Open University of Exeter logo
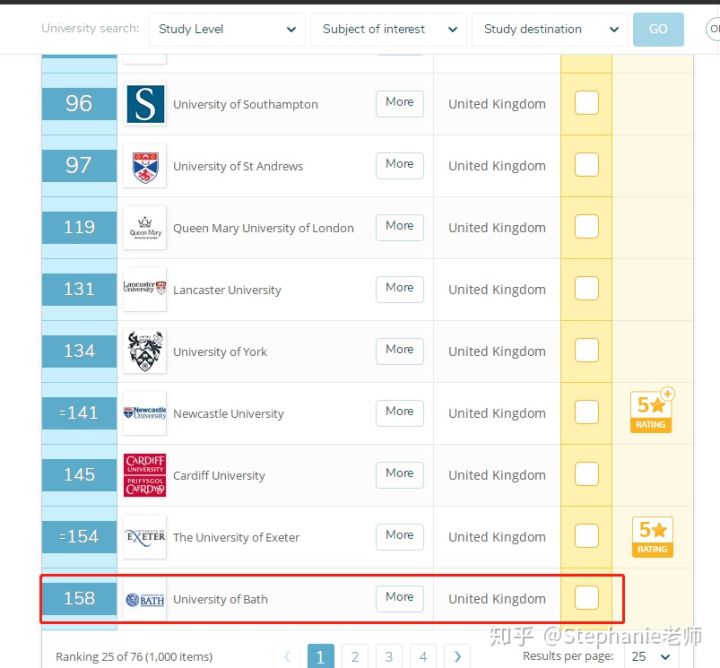 tap(145, 537)
